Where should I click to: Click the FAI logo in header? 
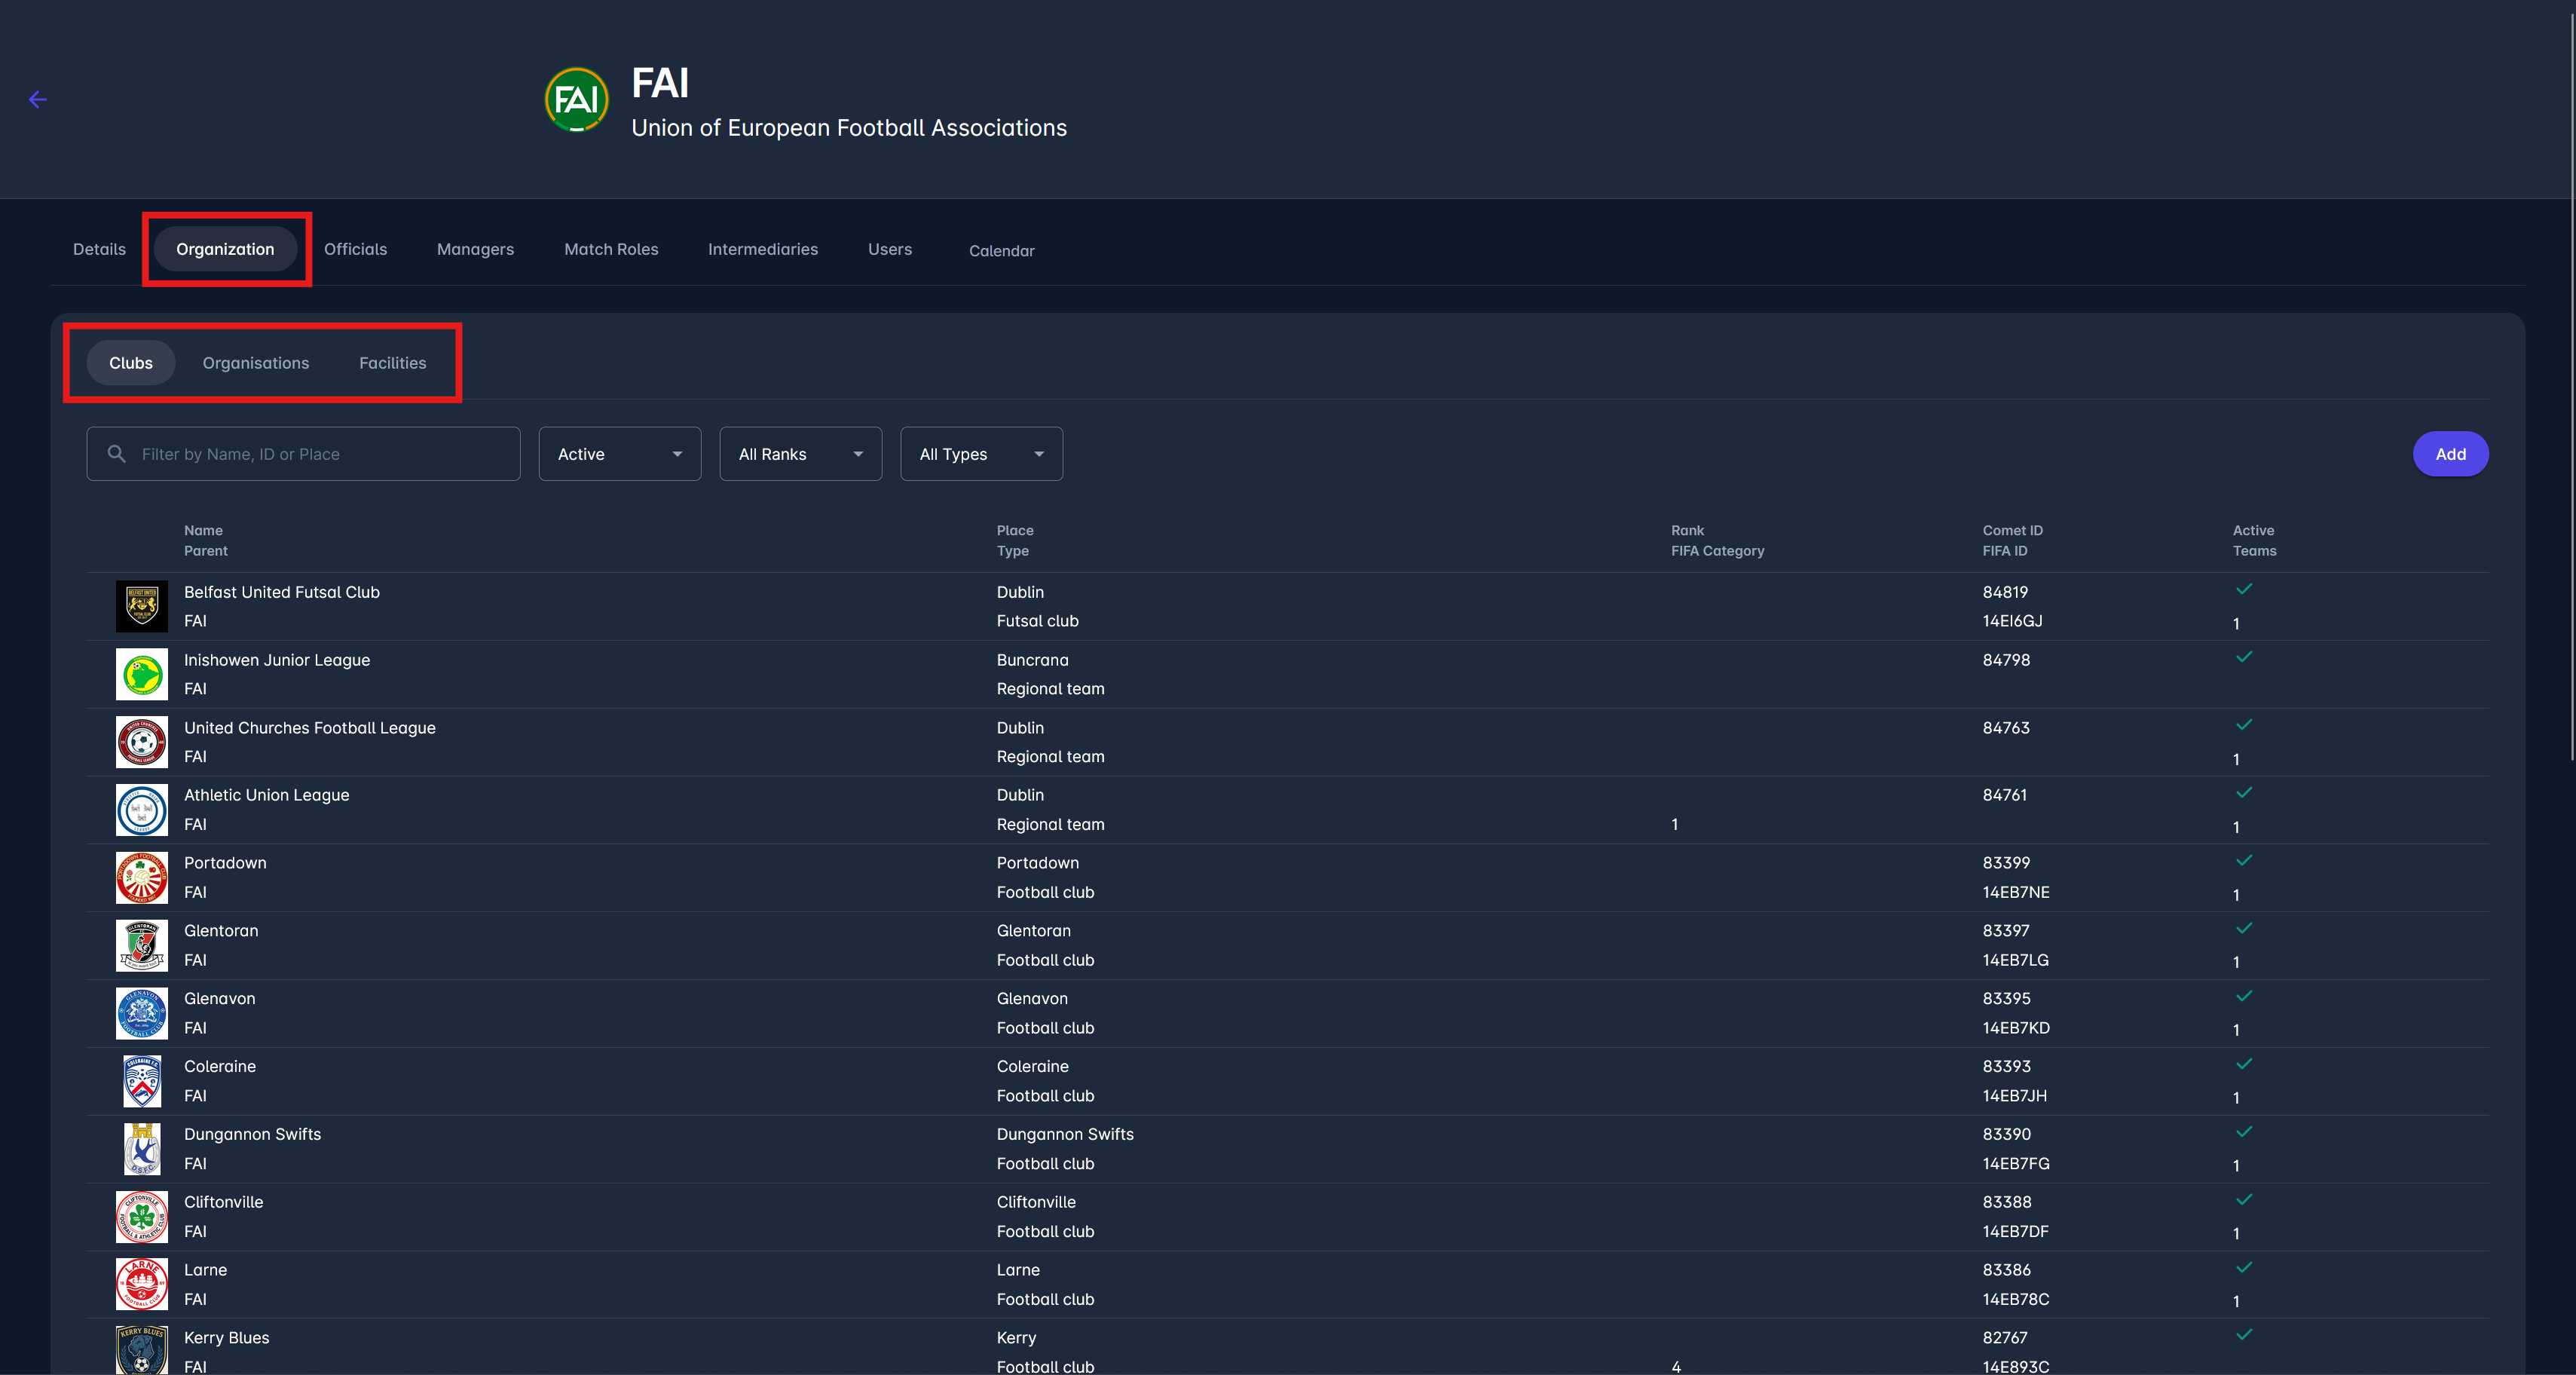[576, 99]
